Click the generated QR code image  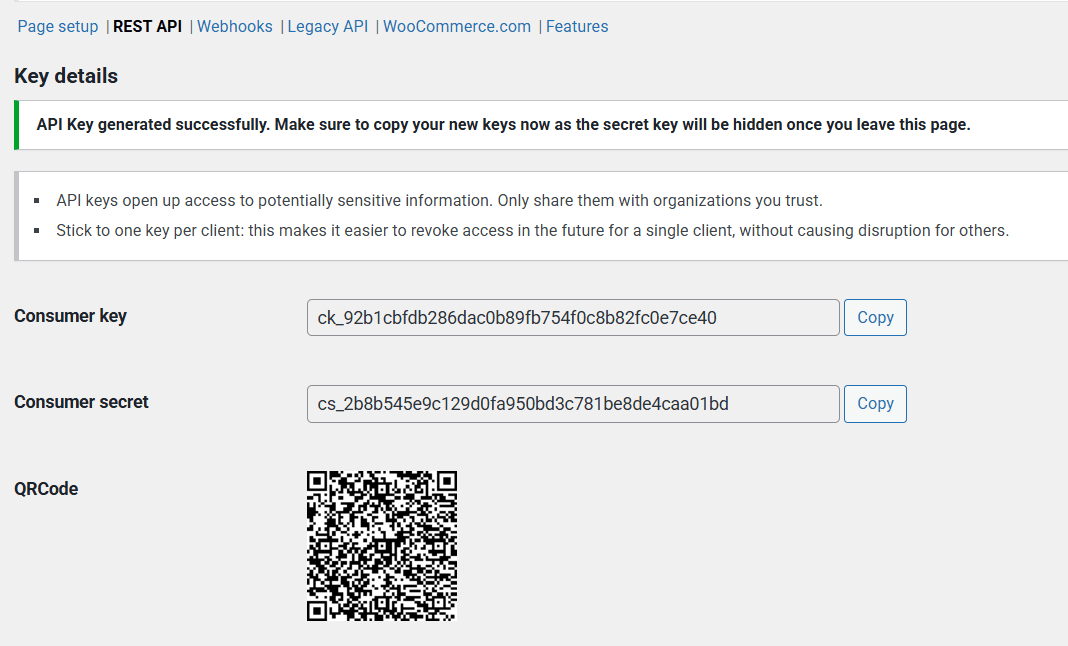click(381, 546)
